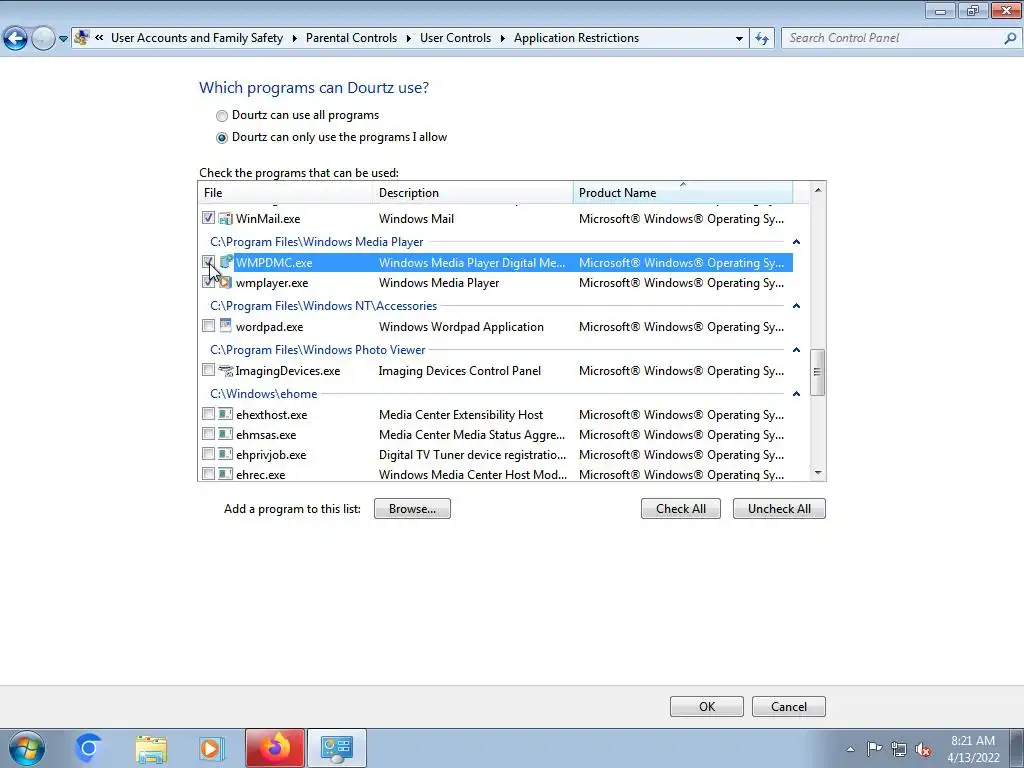Open the address bar history dropdown
This screenshot has width=1024, height=768.
tap(739, 39)
